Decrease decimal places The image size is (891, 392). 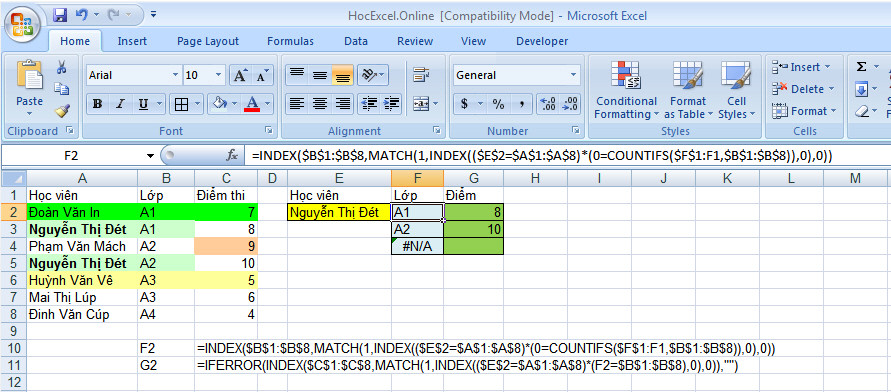tap(570, 104)
